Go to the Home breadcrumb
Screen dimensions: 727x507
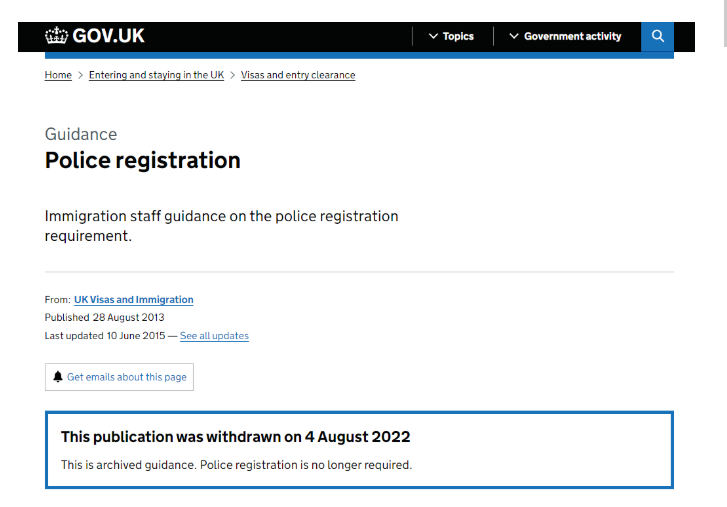point(58,75)
